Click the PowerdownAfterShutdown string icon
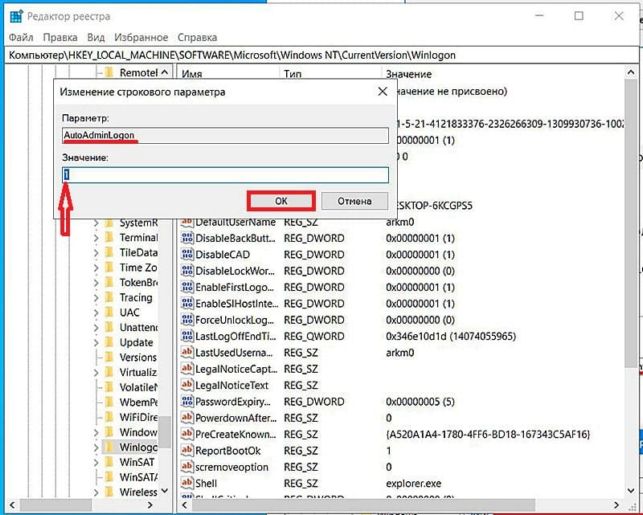This screenshot has height=515, width=643. 187,418
